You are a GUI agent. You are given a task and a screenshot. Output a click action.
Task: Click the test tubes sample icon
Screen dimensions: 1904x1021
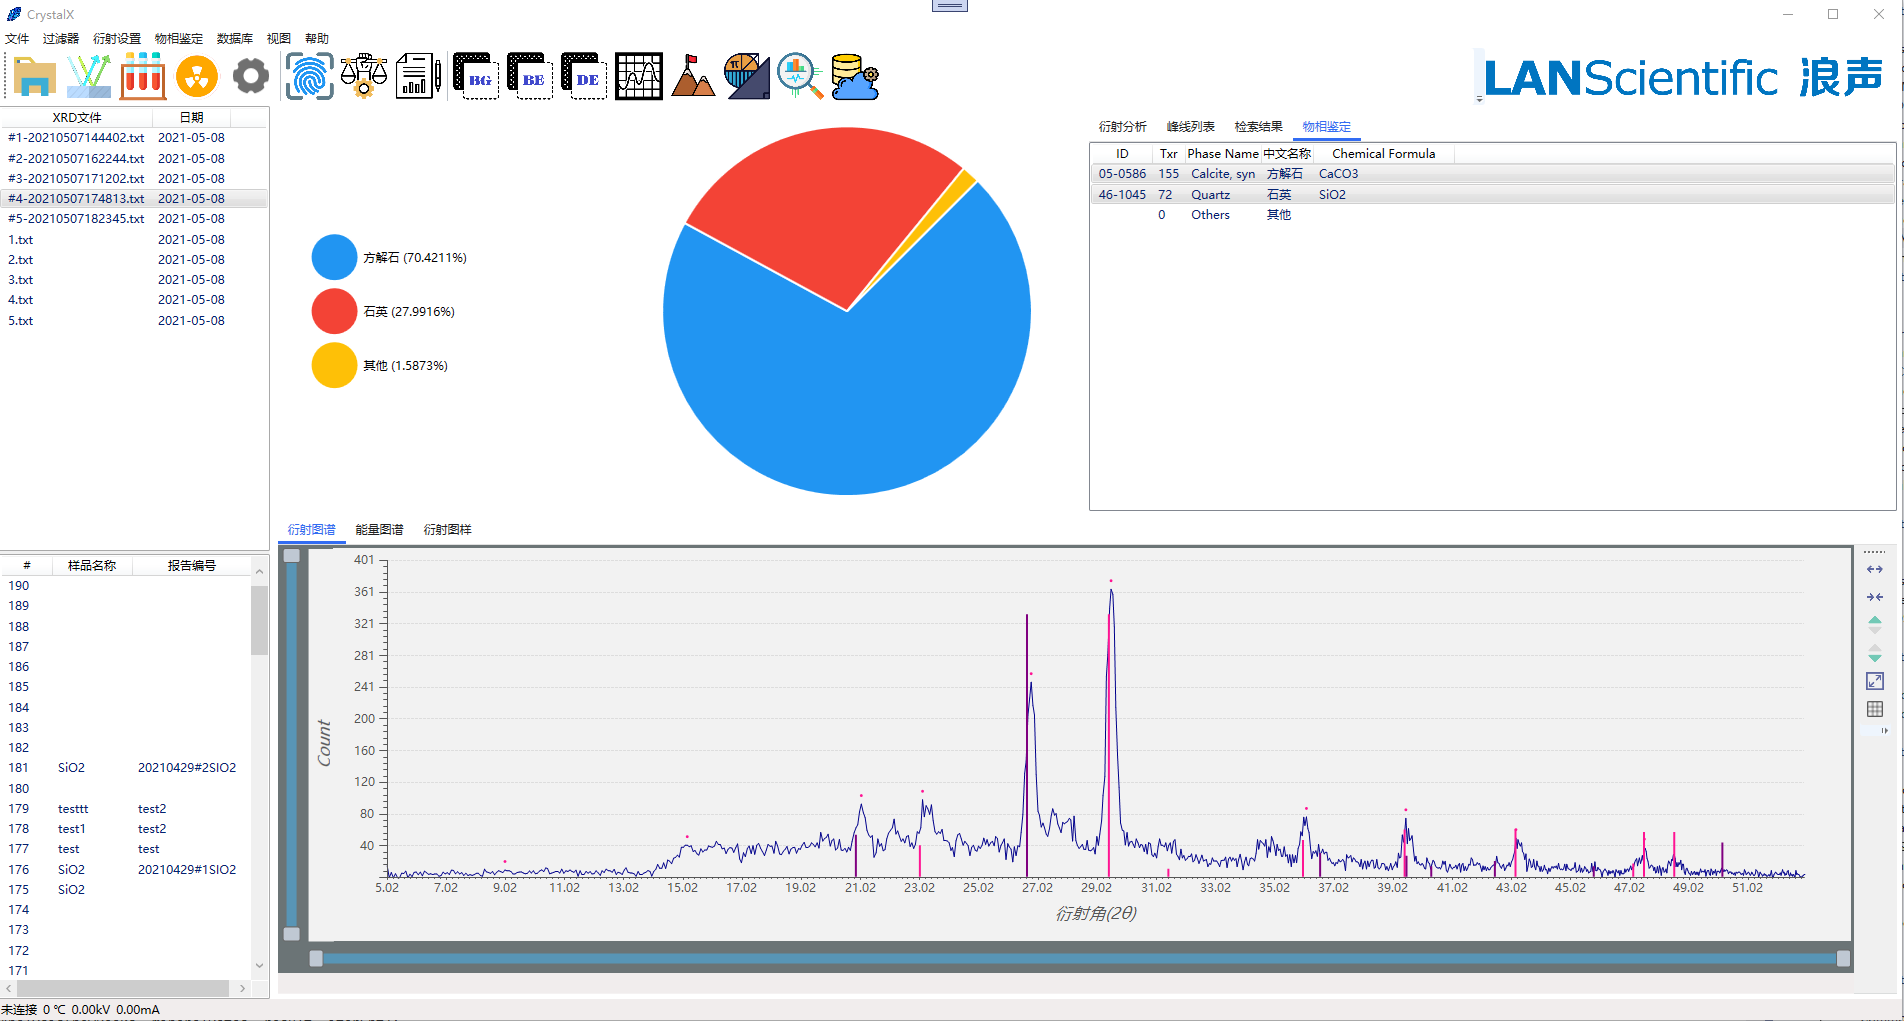tap(143, 77)
